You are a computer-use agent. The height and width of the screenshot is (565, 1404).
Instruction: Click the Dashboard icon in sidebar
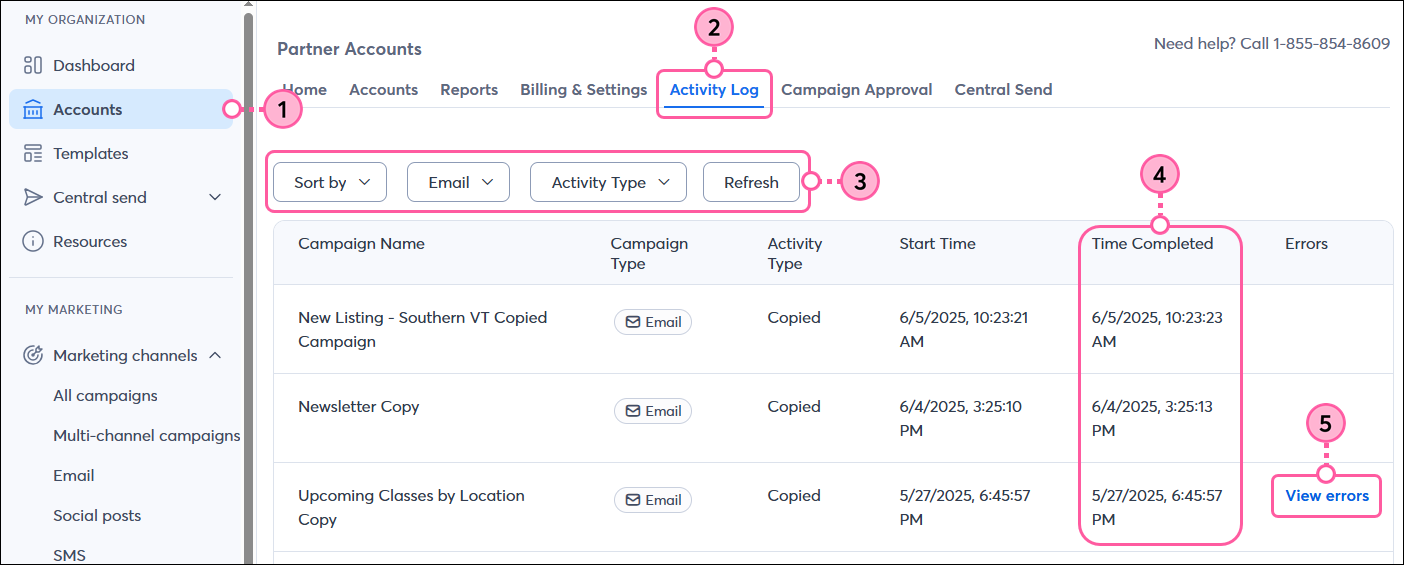(x=33, y=65)
